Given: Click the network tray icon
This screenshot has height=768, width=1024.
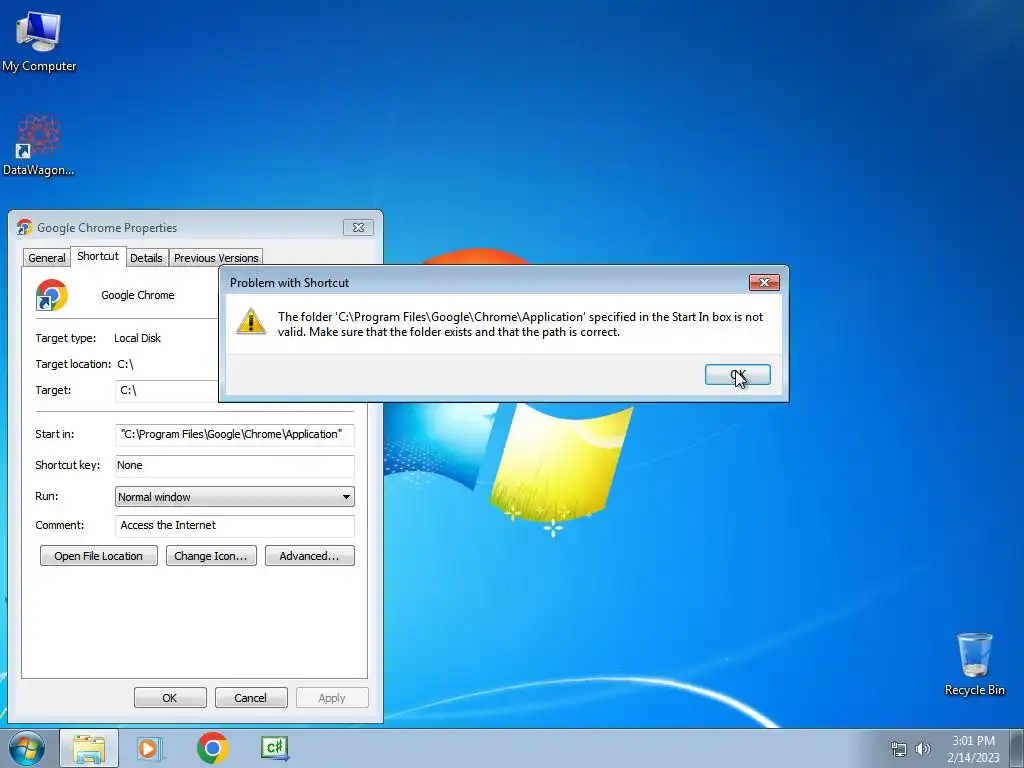Looking at the screenshot, I should [x=899, y=749].
